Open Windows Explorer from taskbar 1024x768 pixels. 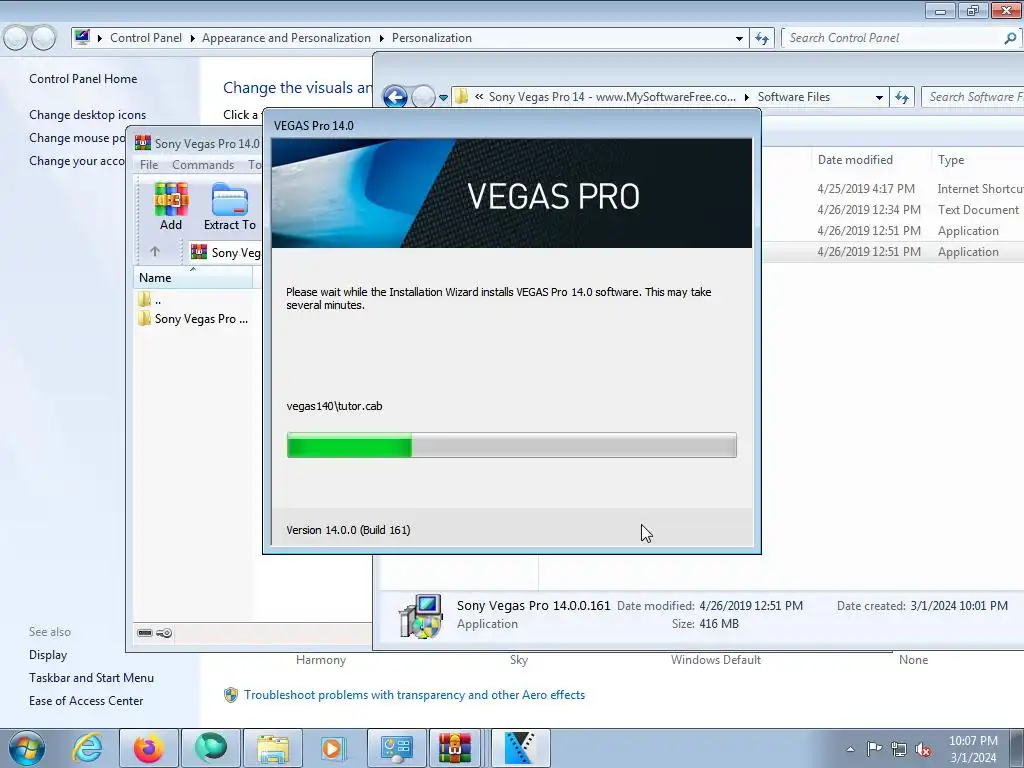point(272,748)
